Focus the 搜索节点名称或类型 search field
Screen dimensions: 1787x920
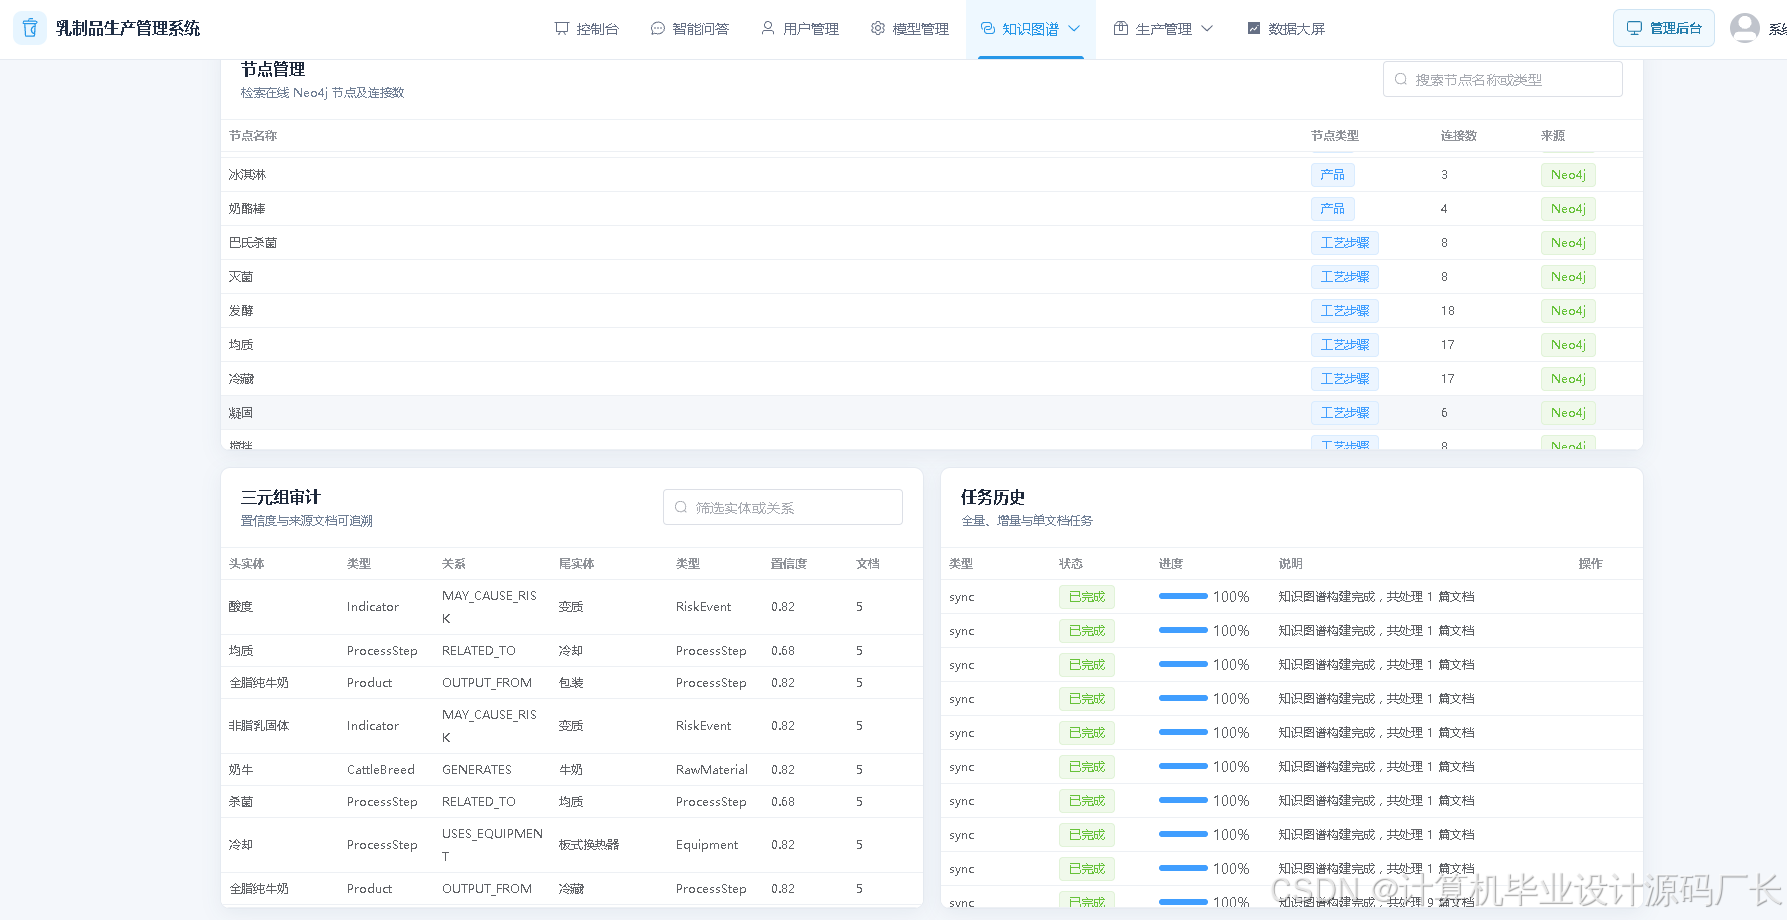[x=1503, y=79]
